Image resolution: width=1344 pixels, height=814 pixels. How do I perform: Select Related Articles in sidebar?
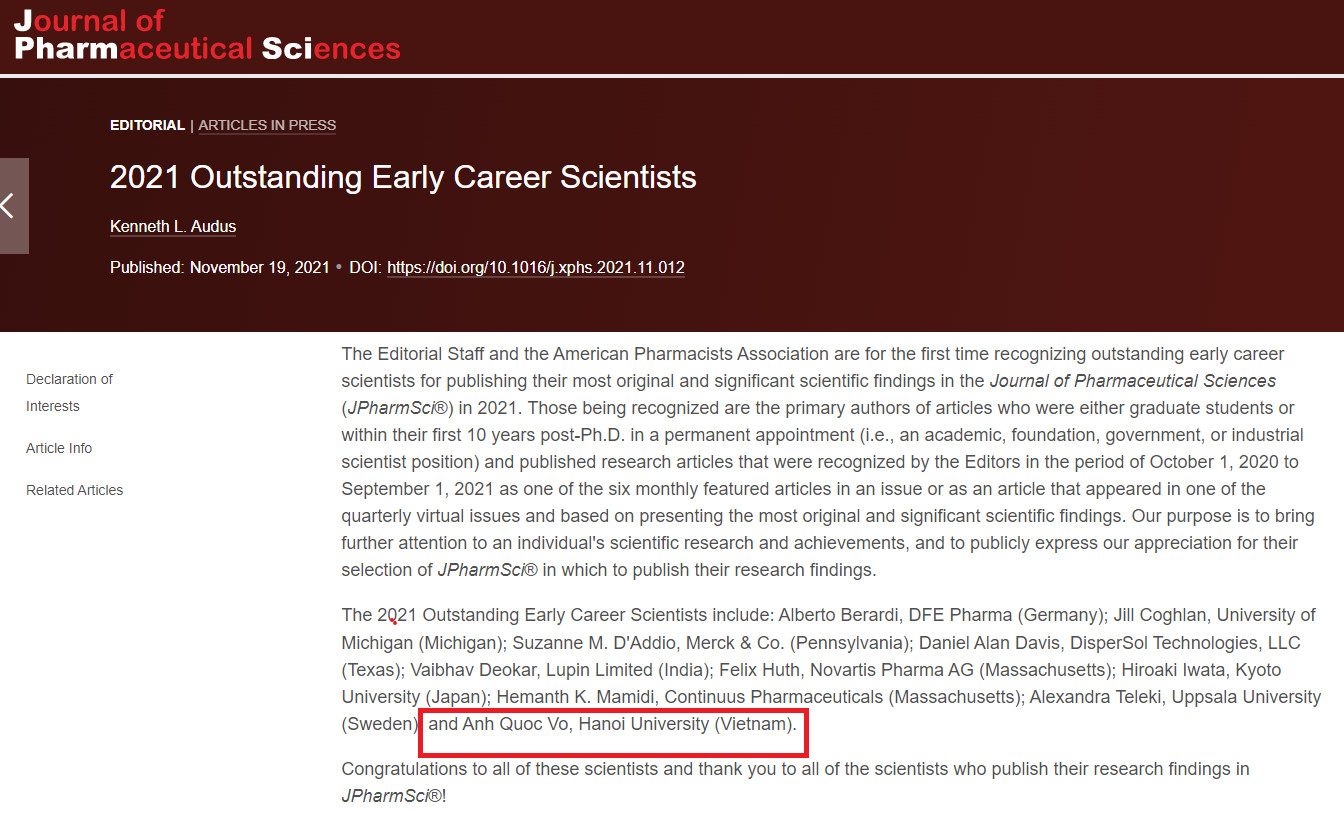(x=75, y=490)
